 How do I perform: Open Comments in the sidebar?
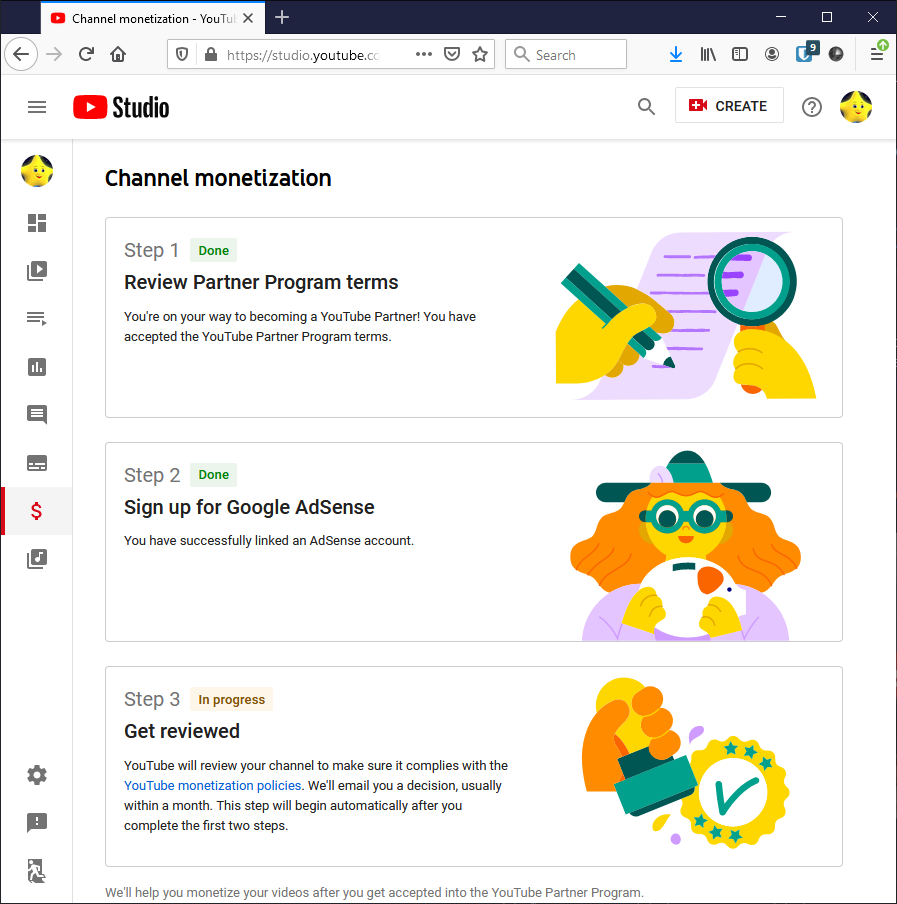point(37,415)
